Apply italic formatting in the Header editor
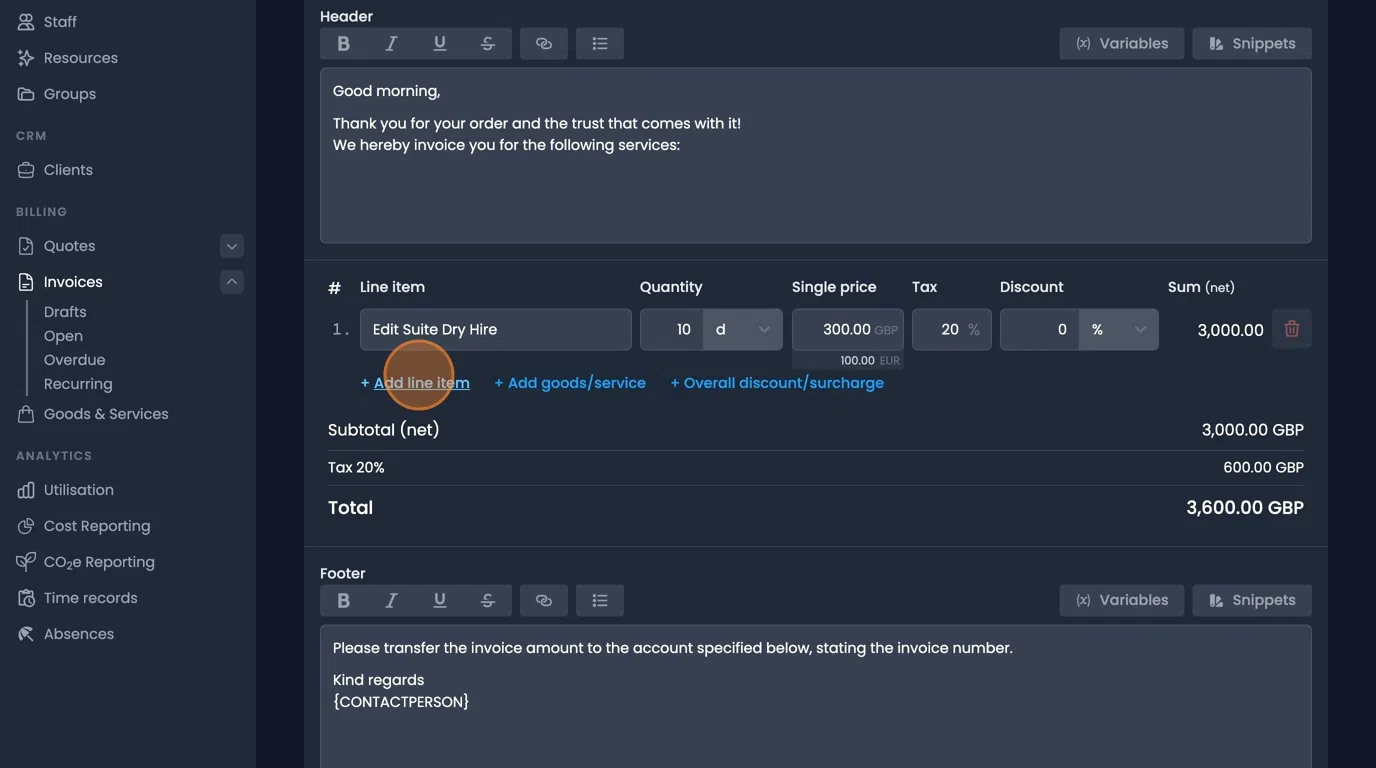1376x768 pixels. [x=391, y=43]
